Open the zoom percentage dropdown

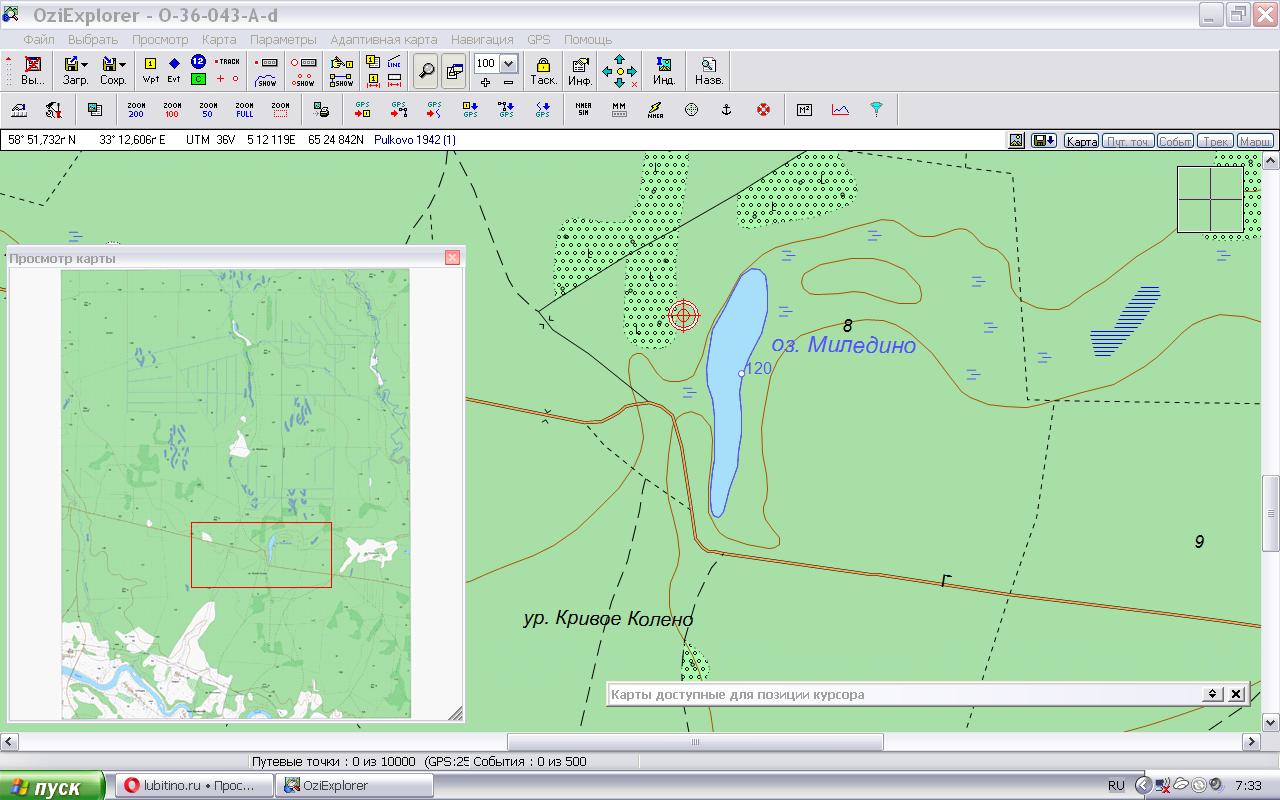(508, 63)
